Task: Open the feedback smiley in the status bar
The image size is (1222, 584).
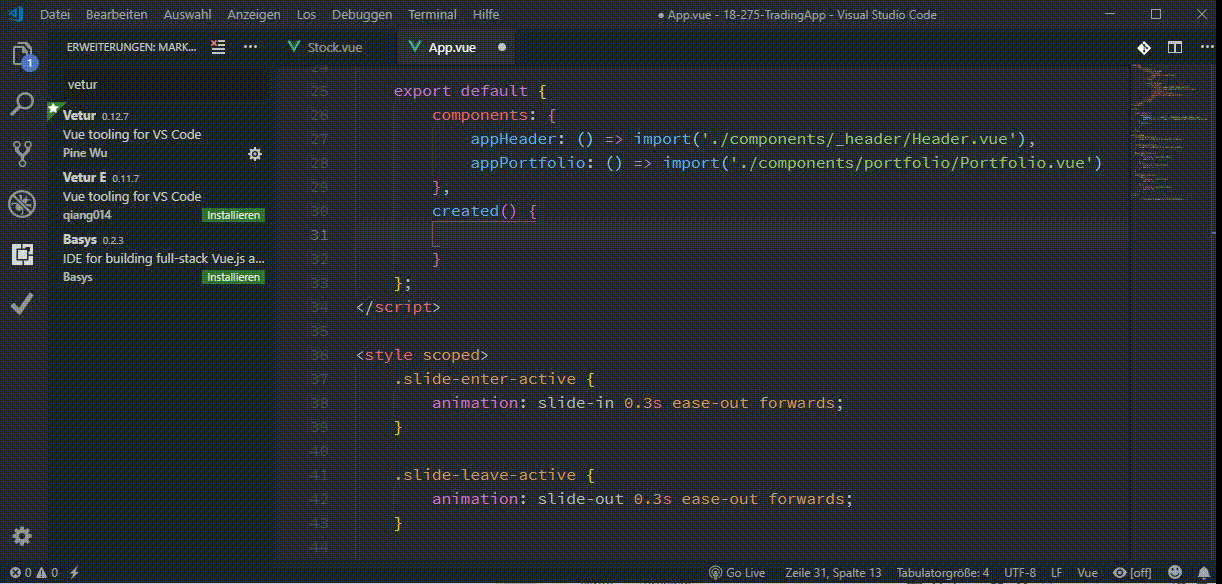Action: pyautogui.click(x=1175, y=573)
